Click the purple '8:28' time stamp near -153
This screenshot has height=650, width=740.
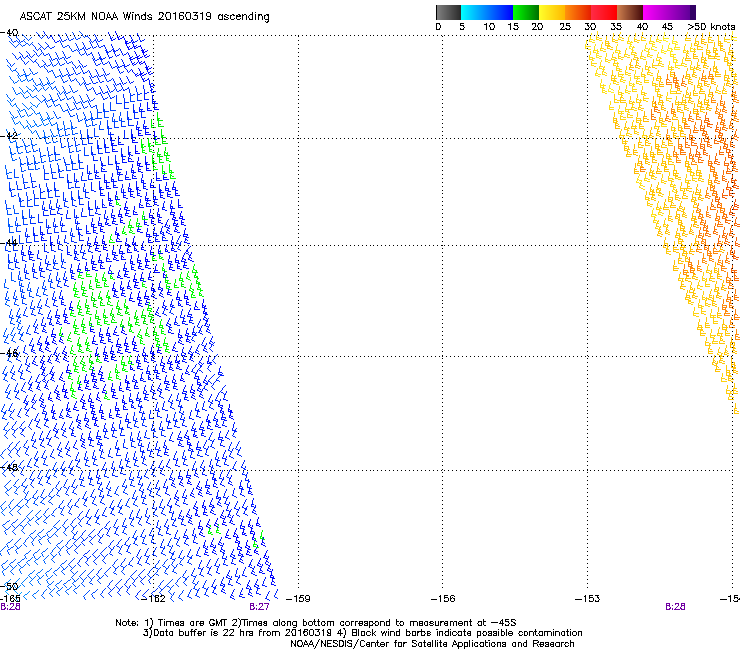tap(675, 607)
